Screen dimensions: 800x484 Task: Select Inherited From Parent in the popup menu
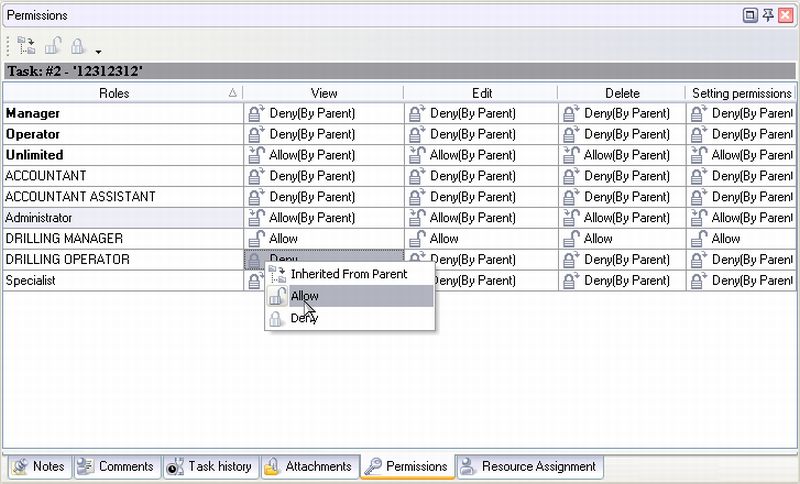point(348,273)
